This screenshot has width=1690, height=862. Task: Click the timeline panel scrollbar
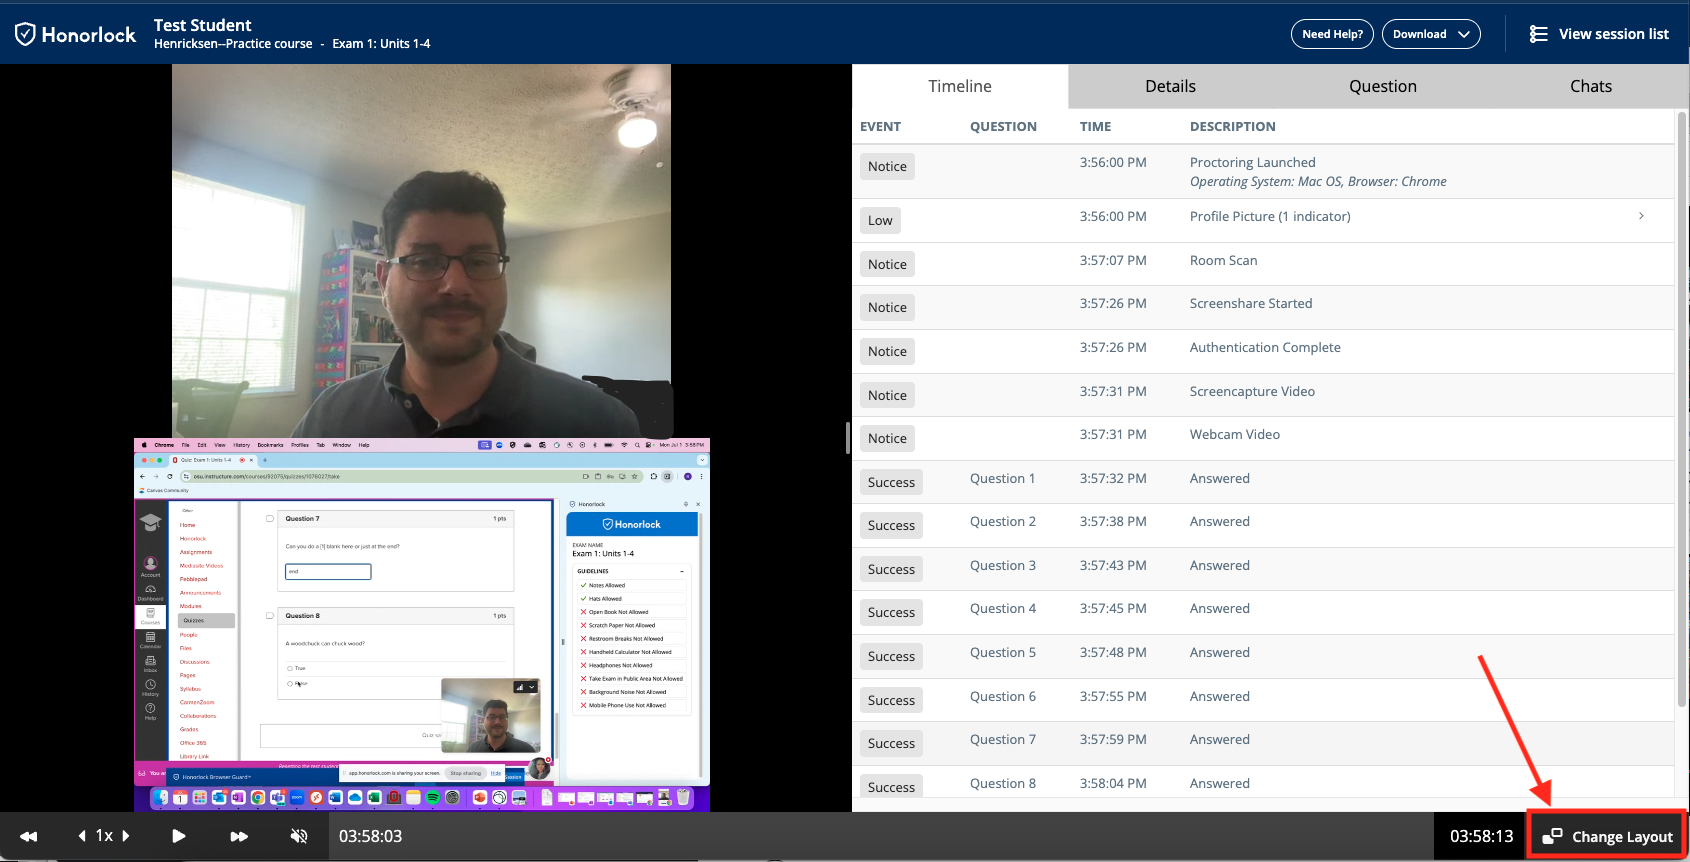tap(1681, 400)
